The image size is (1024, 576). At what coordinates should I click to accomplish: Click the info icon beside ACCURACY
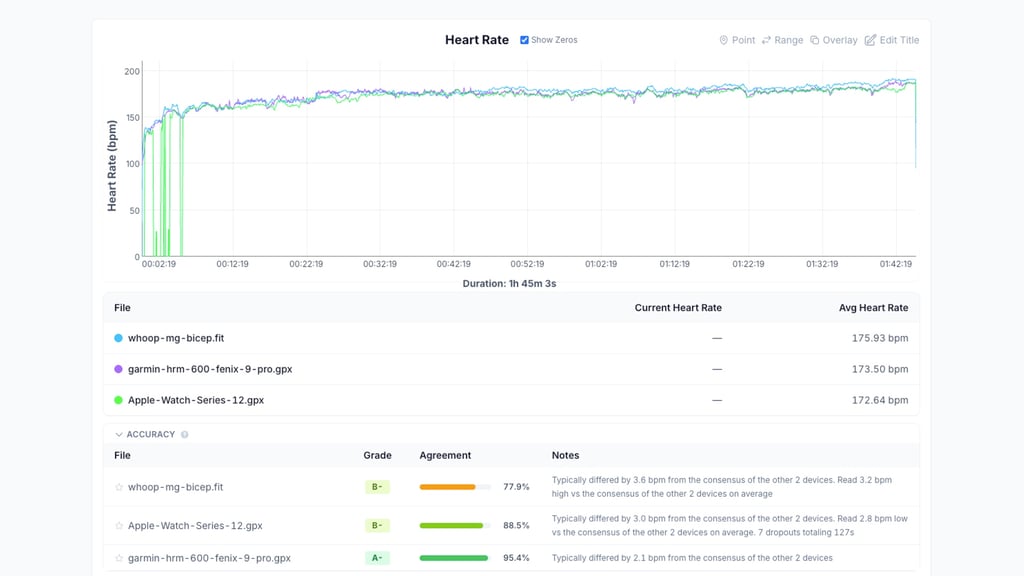pyautogui.click(x=185, y=434)
